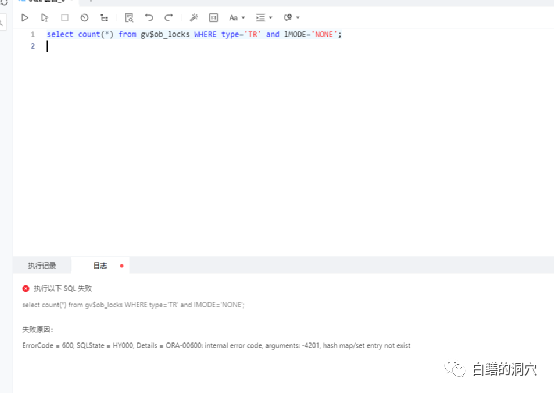Open find and replace search icon
Screen dimensions: 554x393
[x=129, y=17]
